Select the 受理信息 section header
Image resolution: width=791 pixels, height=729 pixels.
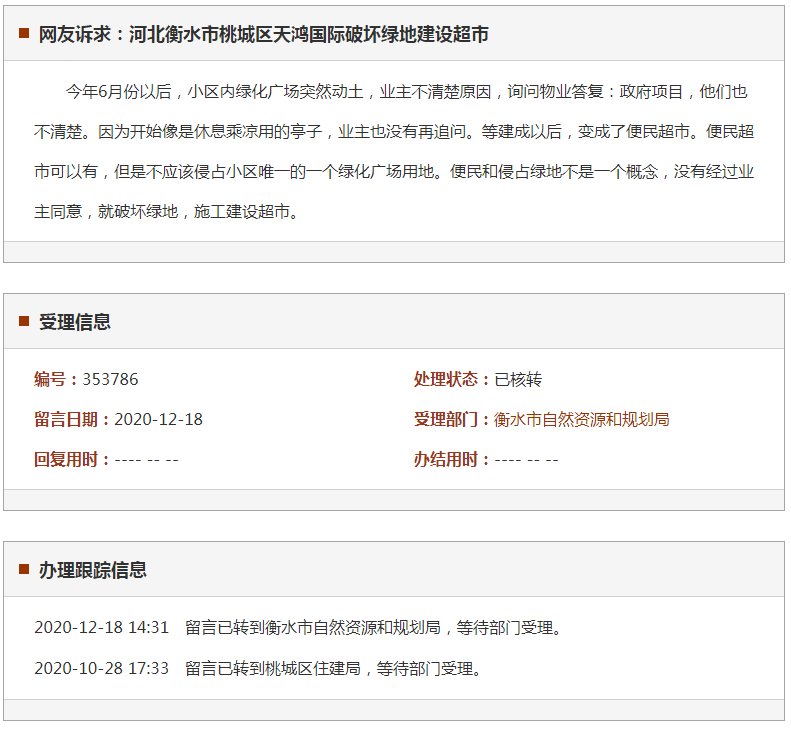75,321
